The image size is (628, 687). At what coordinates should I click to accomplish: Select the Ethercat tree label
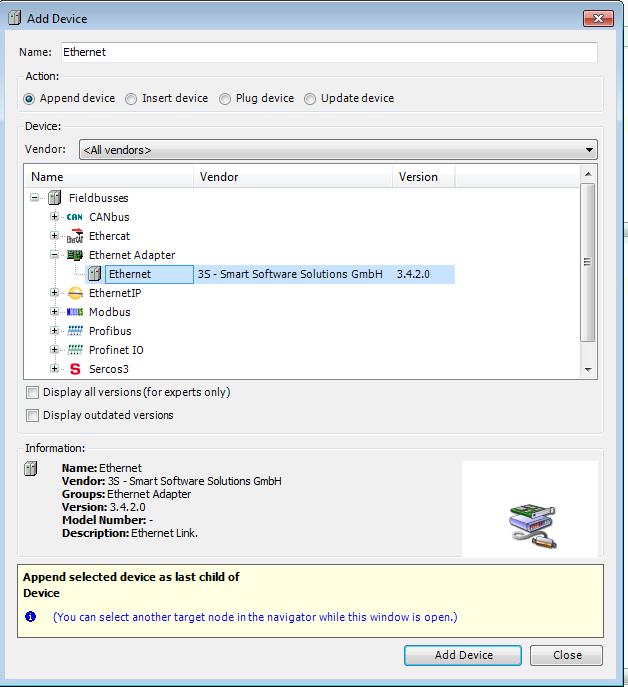click(110, 236)
